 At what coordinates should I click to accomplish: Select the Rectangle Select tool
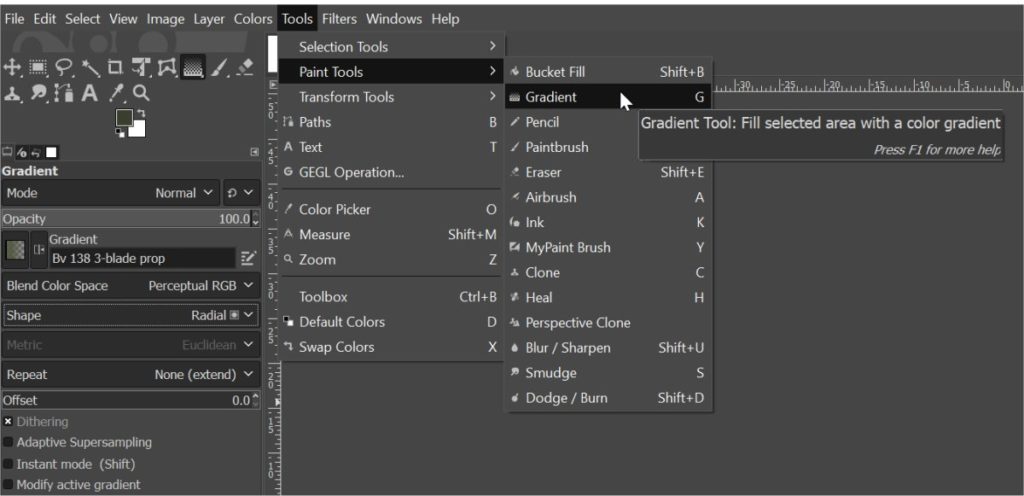(x=39, y=68)
